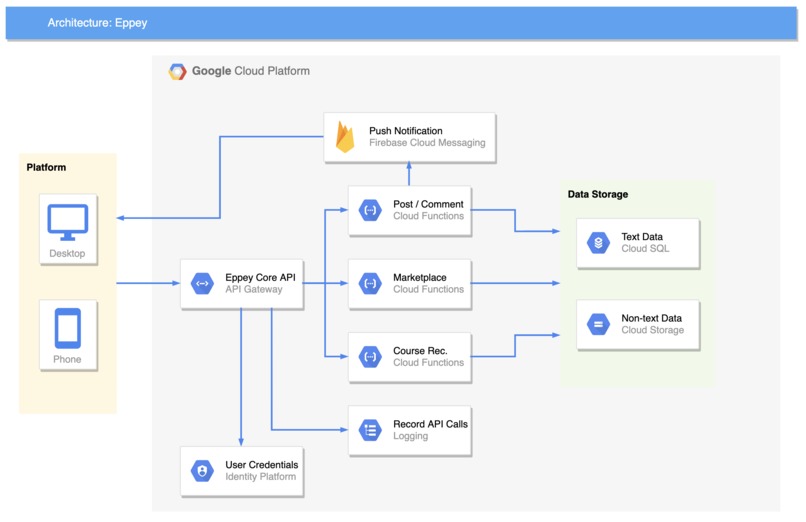Click the Cloud SQL database icon
Viewport: 806px width, 522px height.
pyautogui.click(x=598, y=243)
